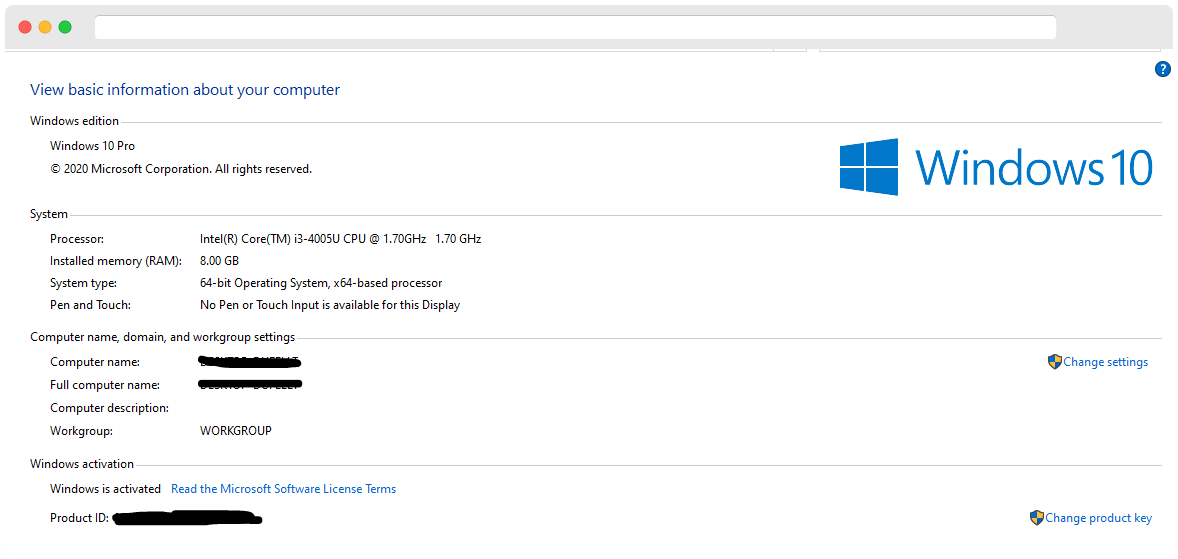Click the 'Windows activation' section header
Viewport: 1178px width, 559px height.
tap(82, 464)
